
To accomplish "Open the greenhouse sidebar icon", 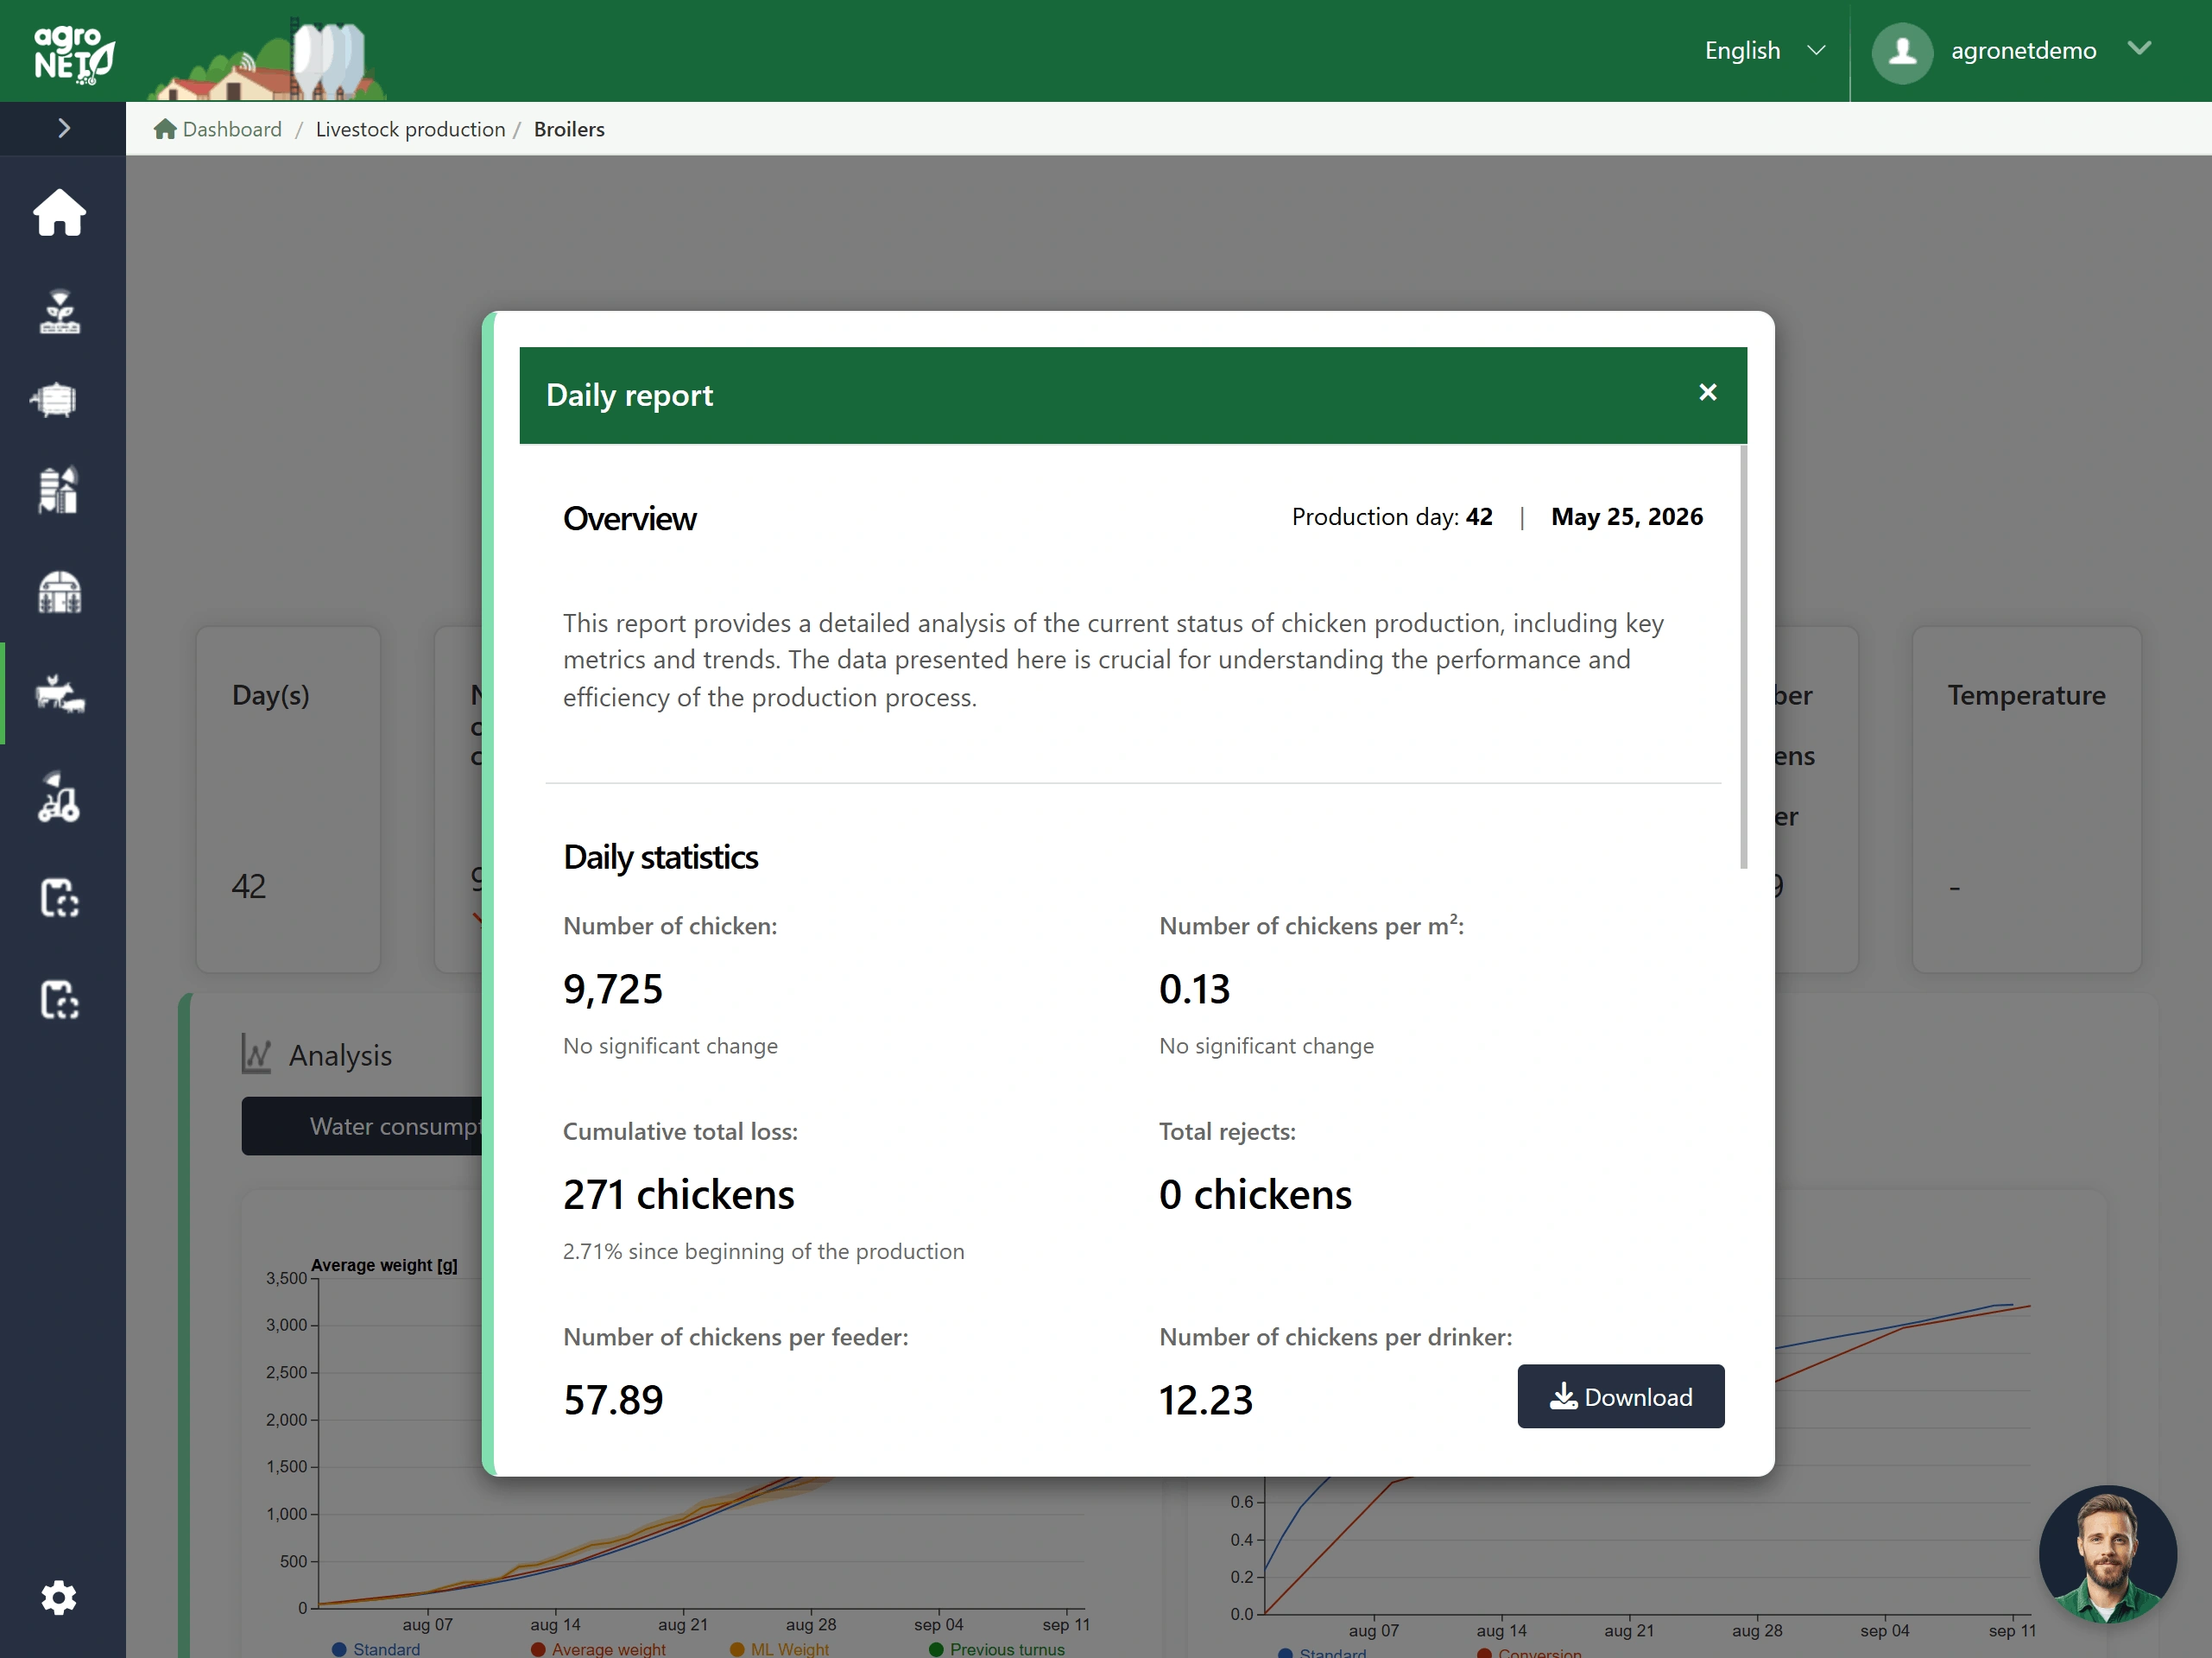I will tap(60, 592).
